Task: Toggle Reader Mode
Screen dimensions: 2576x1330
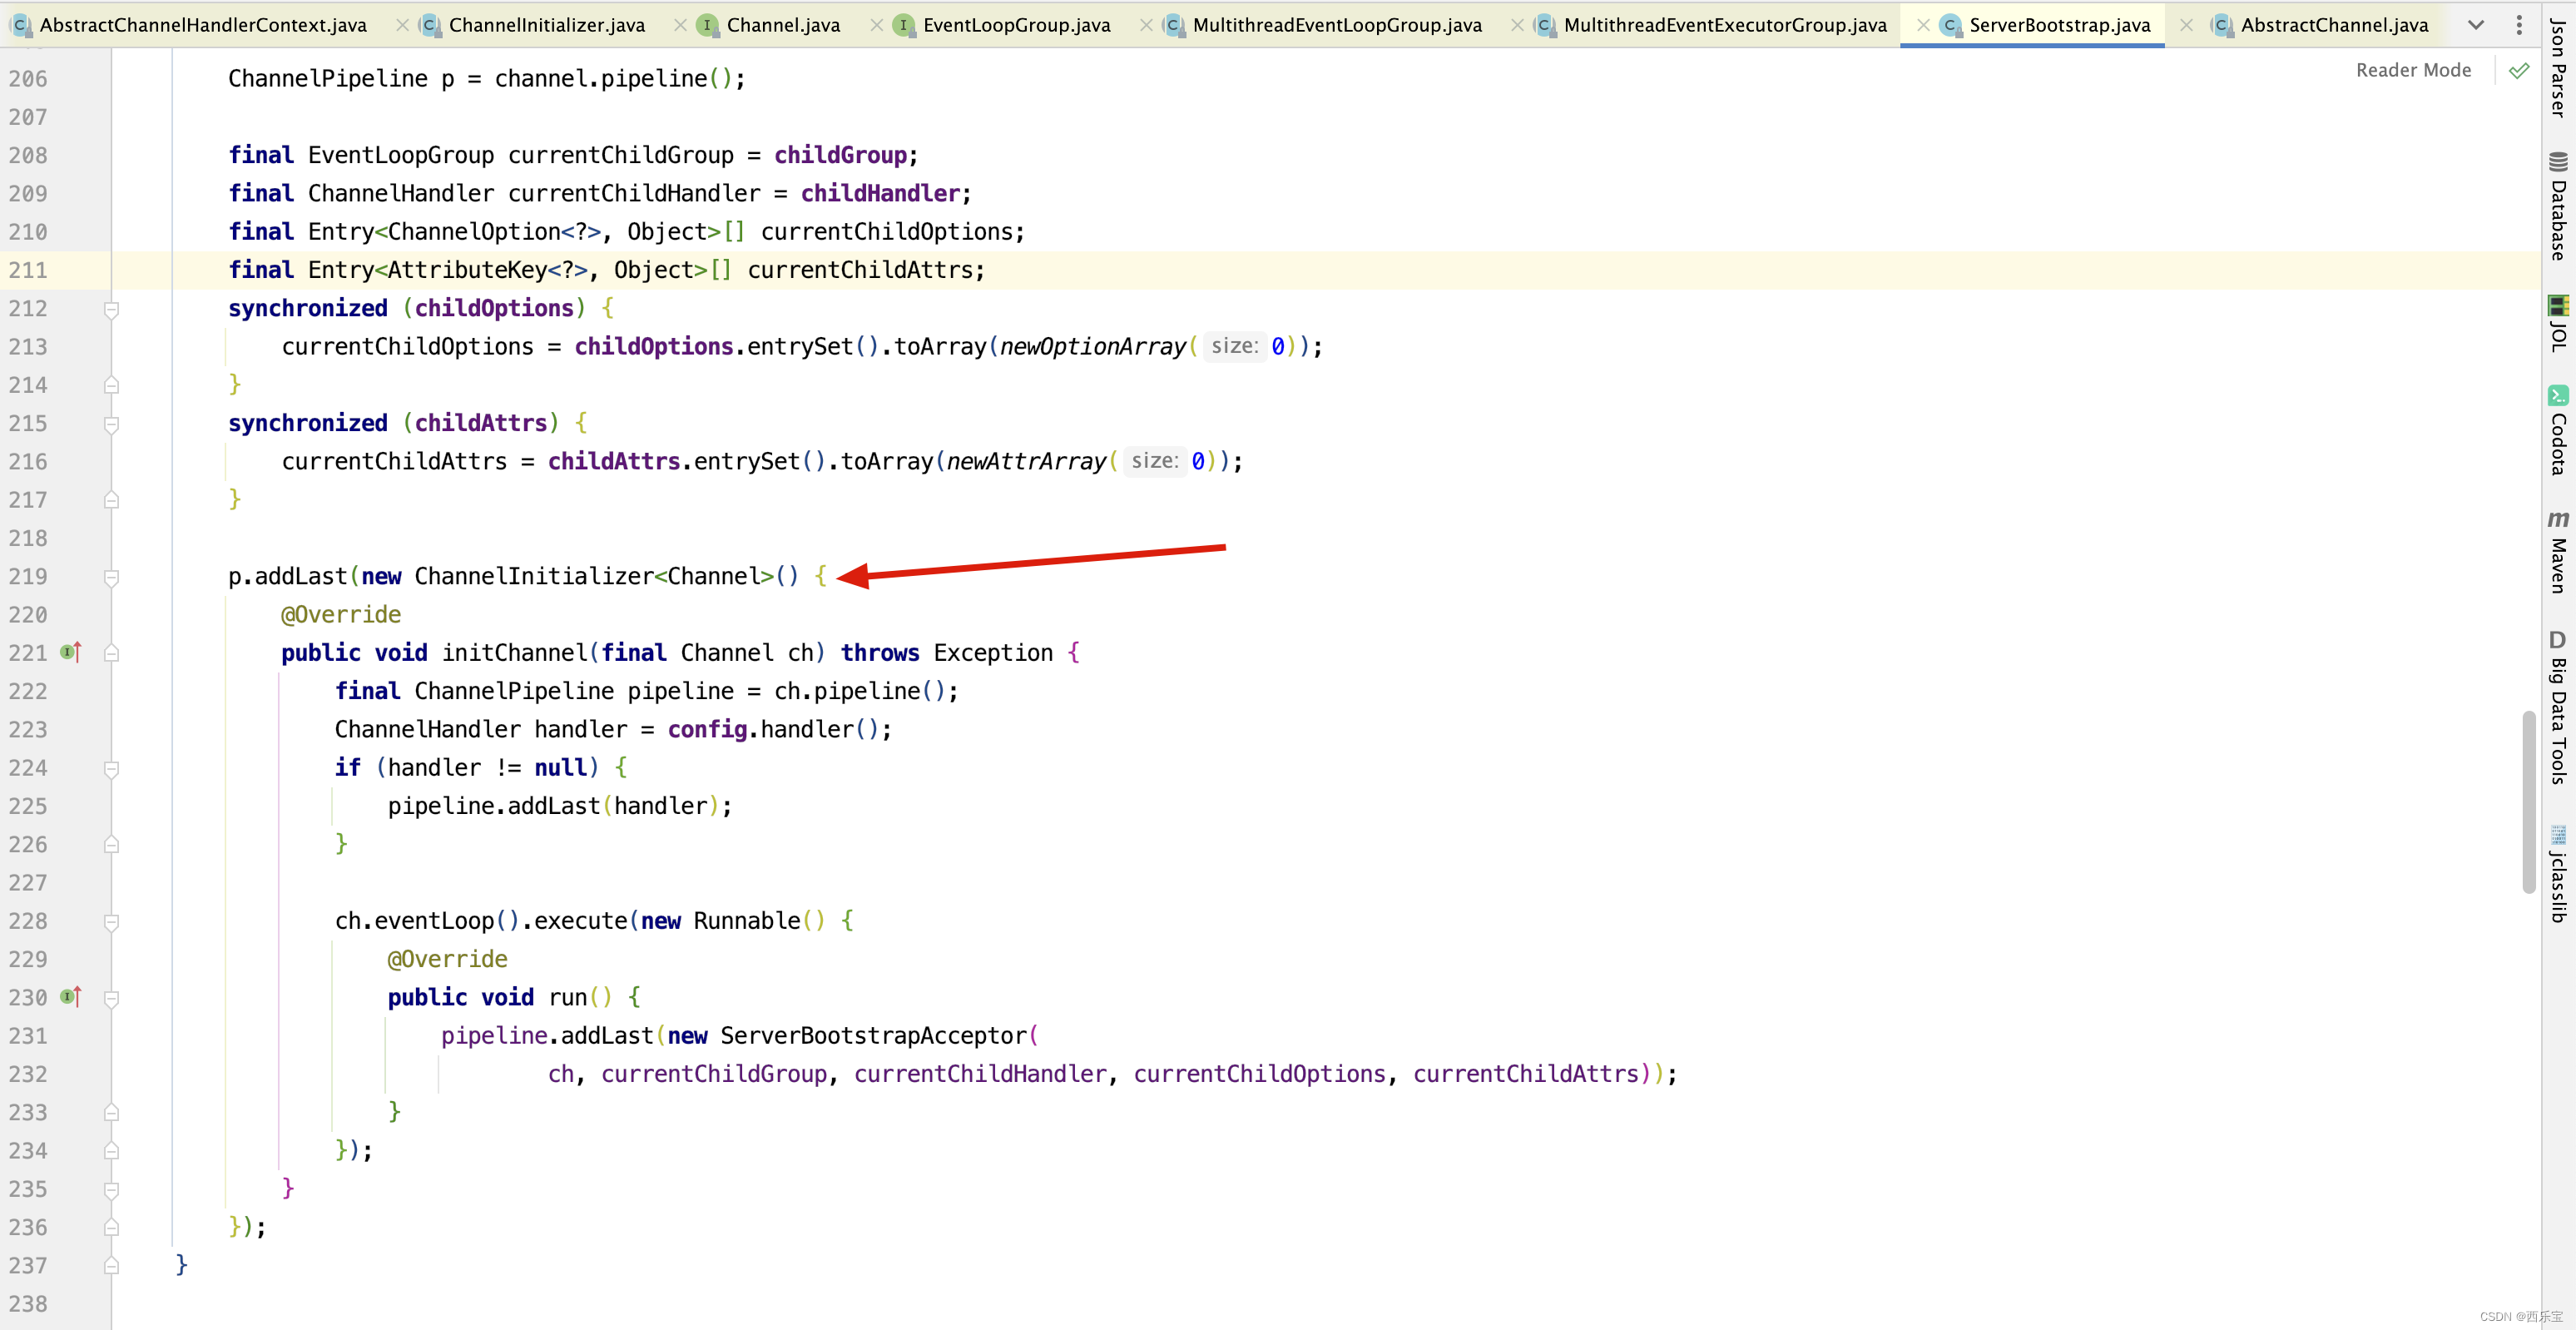Action: coord(2413,70)
